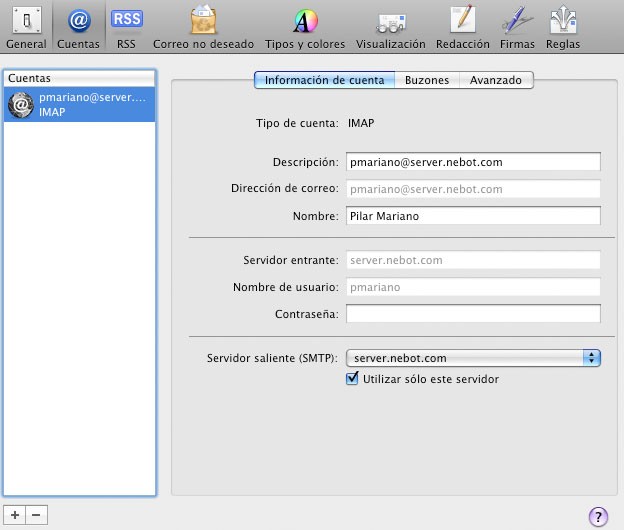Viewport: 624px width, 530px height.
Task: Open the RSS preferences pane
Action: pyautogui.click(x=127, y=27)
